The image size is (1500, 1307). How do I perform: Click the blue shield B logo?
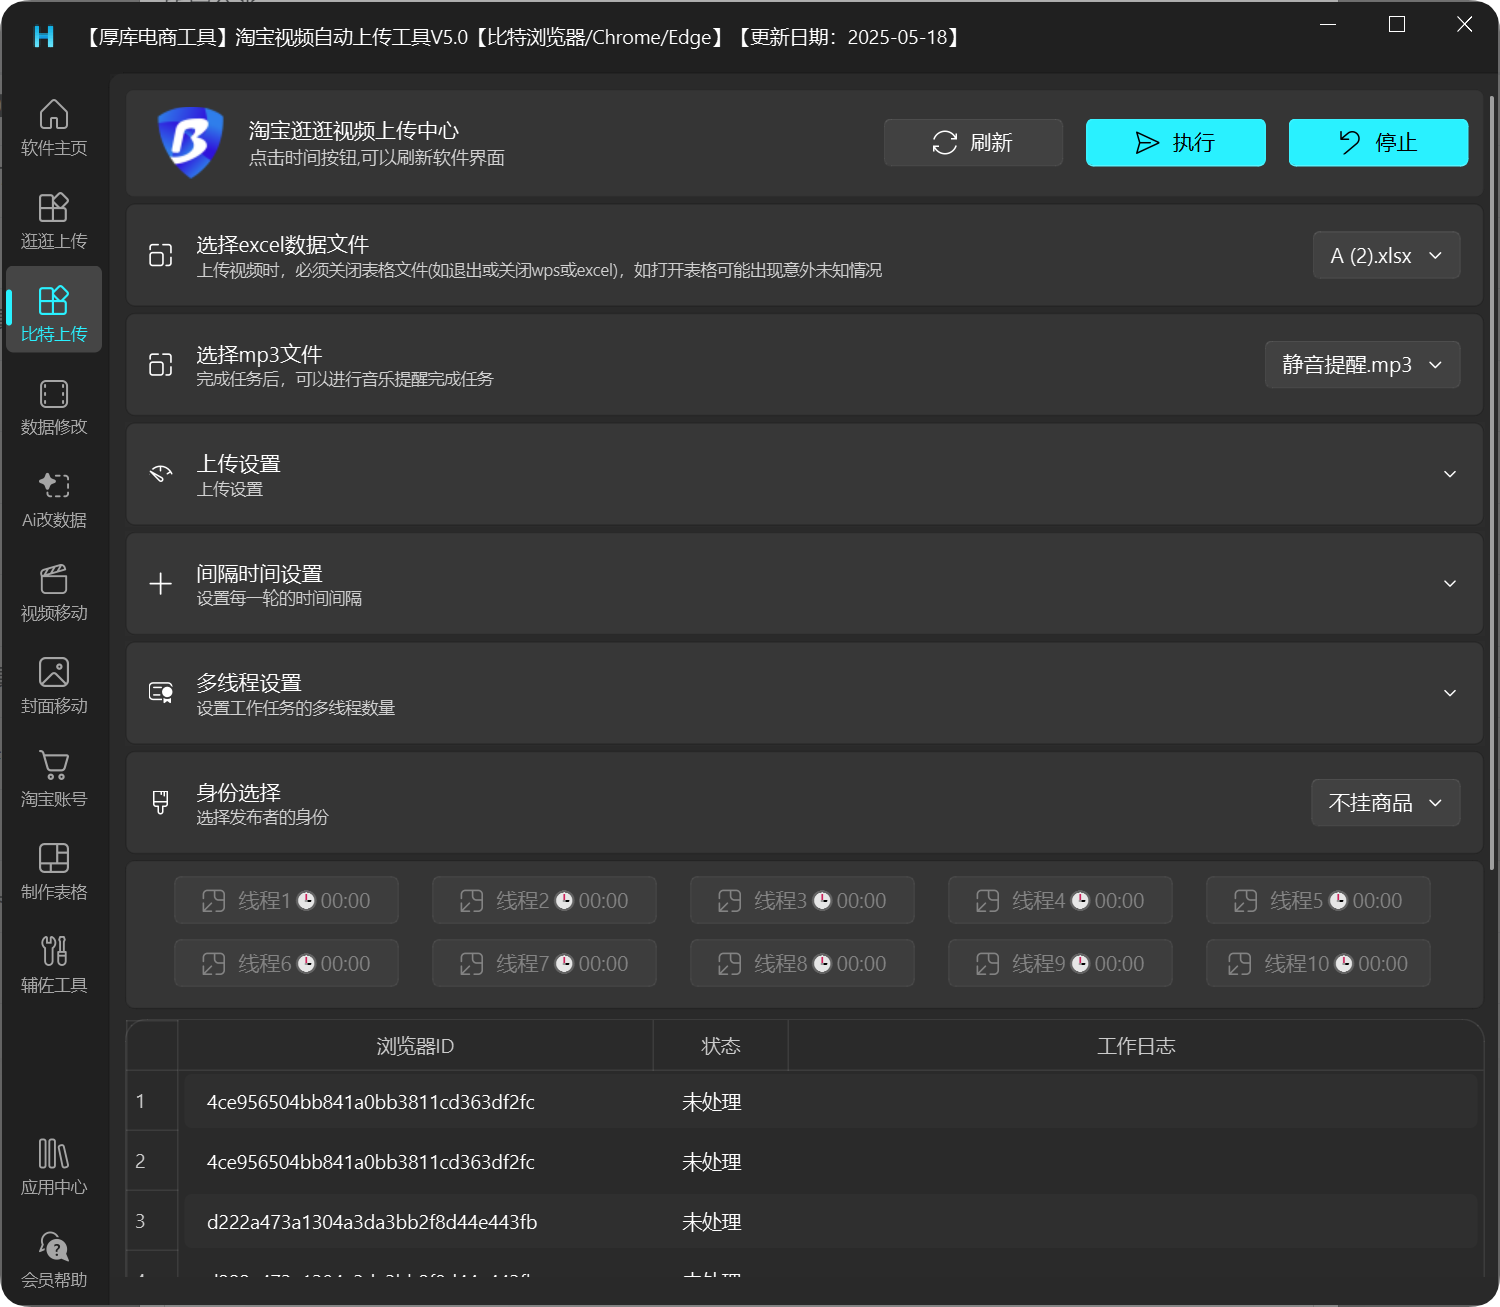[190, 142]
